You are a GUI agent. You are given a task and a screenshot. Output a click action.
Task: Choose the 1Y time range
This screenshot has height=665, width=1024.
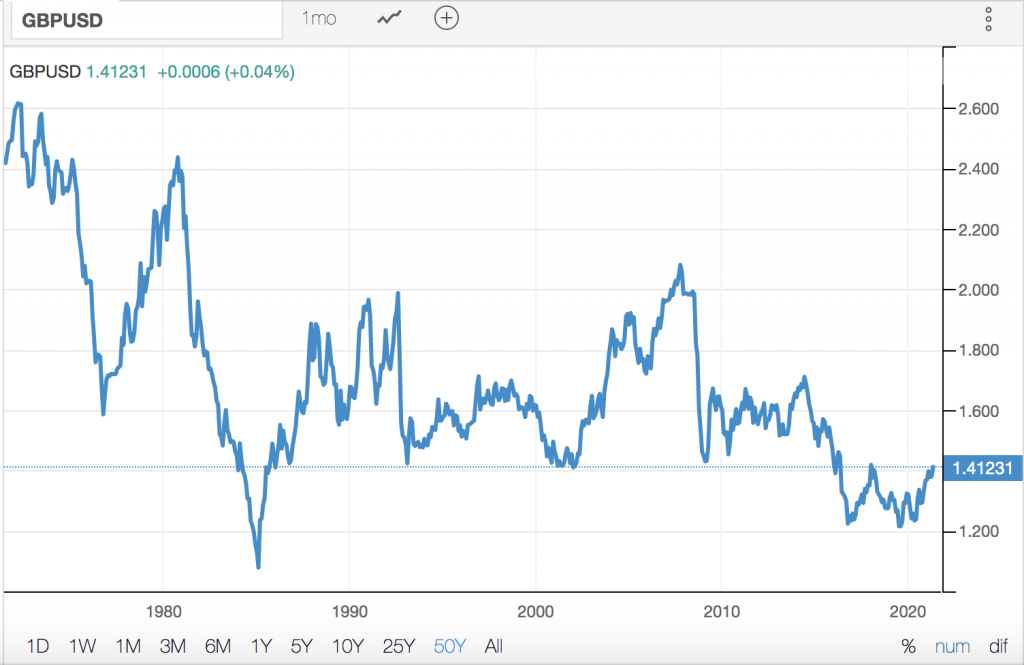point(262,646)
